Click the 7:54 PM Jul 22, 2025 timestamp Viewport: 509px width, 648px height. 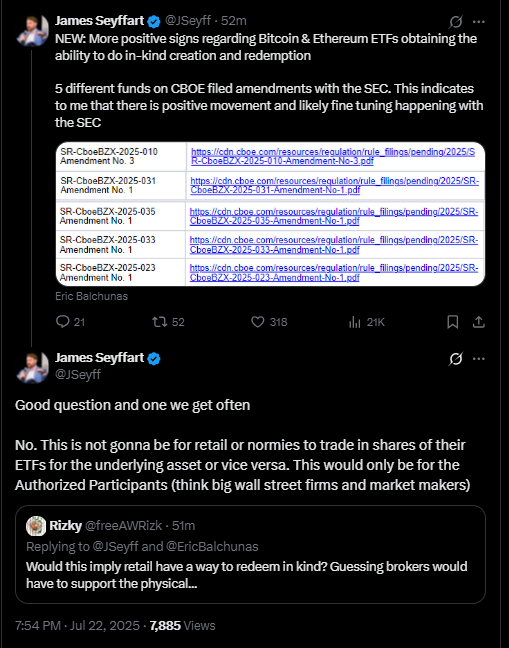(x=77, y=625)
